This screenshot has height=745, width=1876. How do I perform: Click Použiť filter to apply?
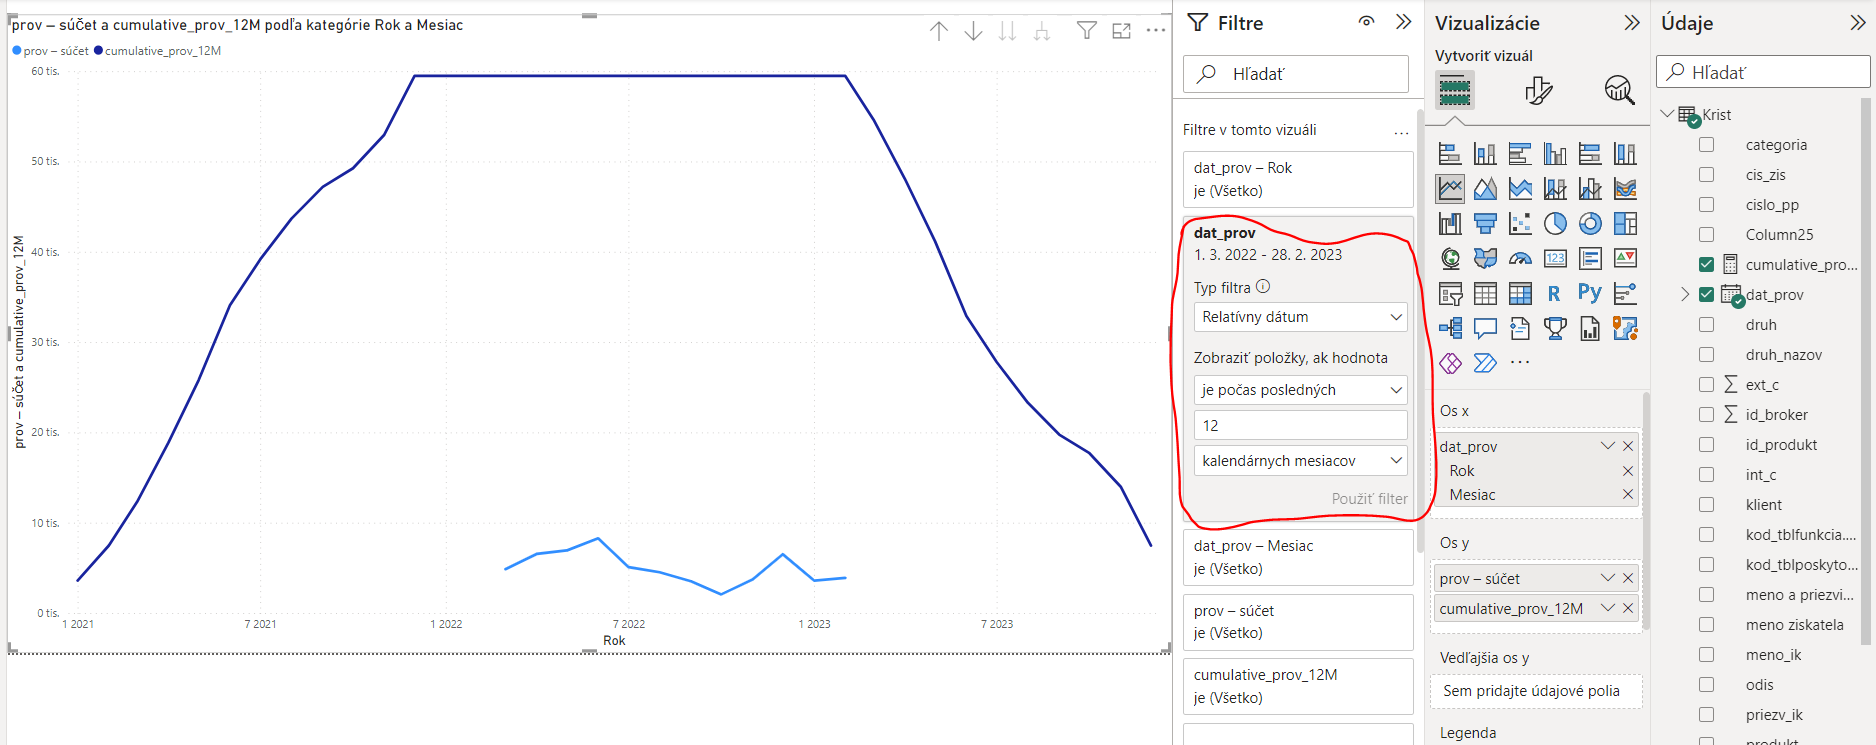pos(1369,499)
